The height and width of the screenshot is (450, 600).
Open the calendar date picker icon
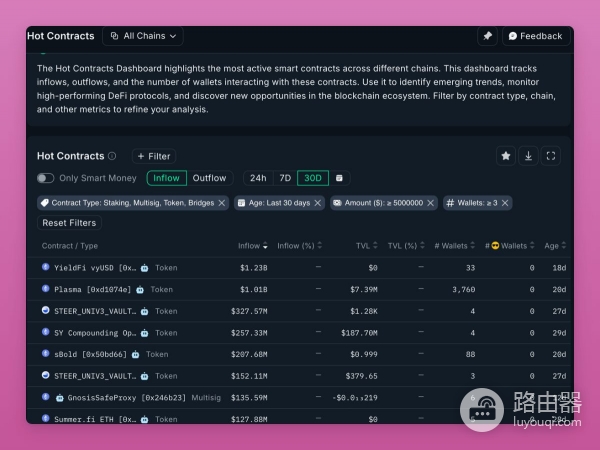point(340,178)
